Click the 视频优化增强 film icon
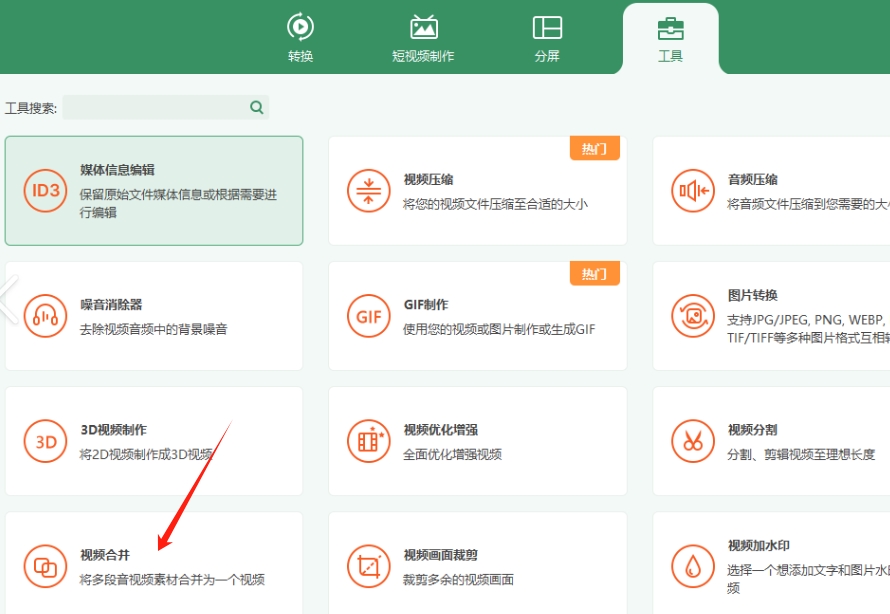 point(368,441)
